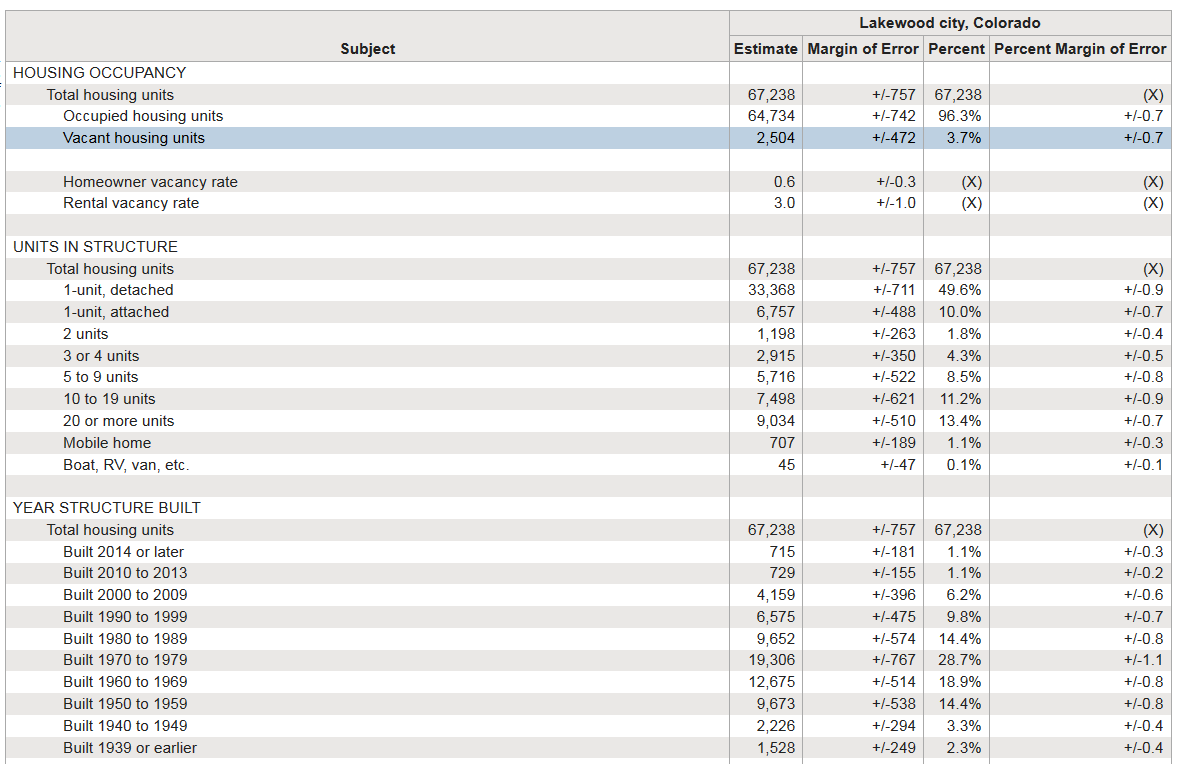Select the Built 1939 or earlier row

click(x=130, y=748)
